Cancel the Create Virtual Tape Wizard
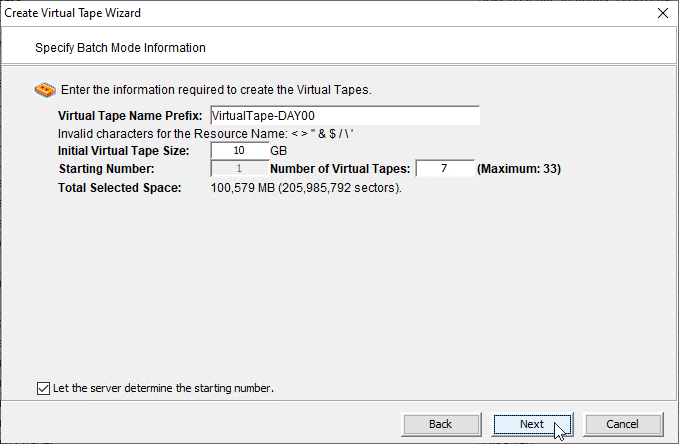Screen dimensions: 679x444 pos(622,424)
